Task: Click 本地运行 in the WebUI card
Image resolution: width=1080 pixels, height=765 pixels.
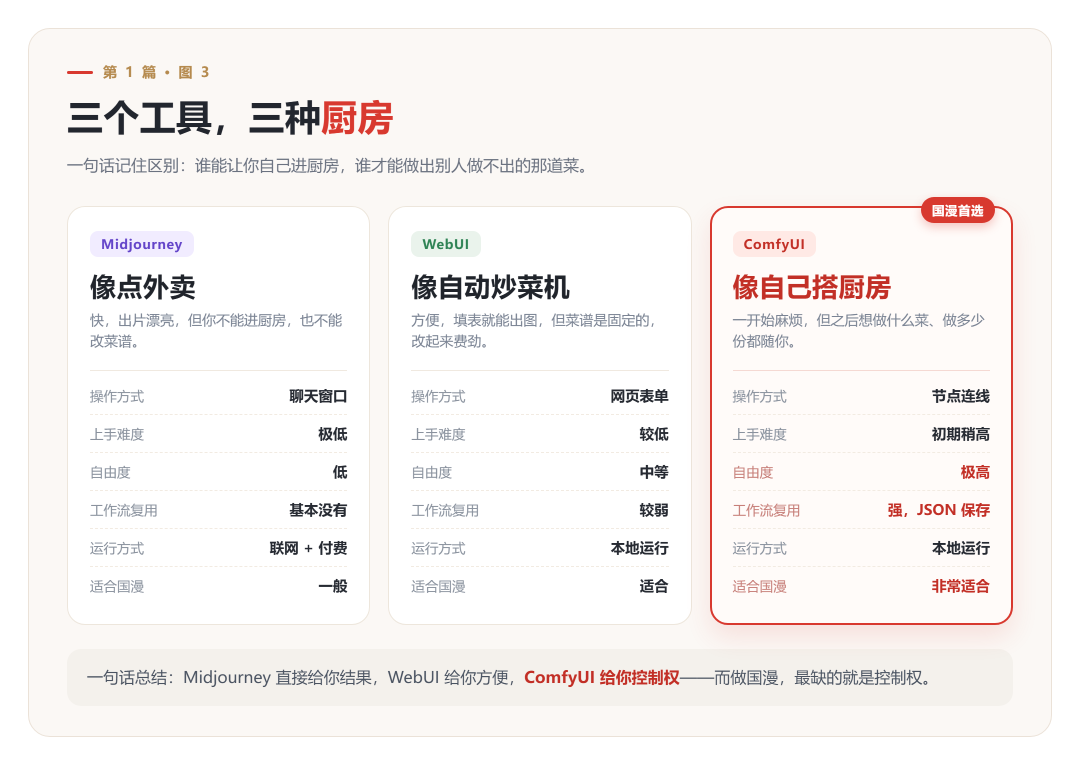Action: (x=639, y=548)
